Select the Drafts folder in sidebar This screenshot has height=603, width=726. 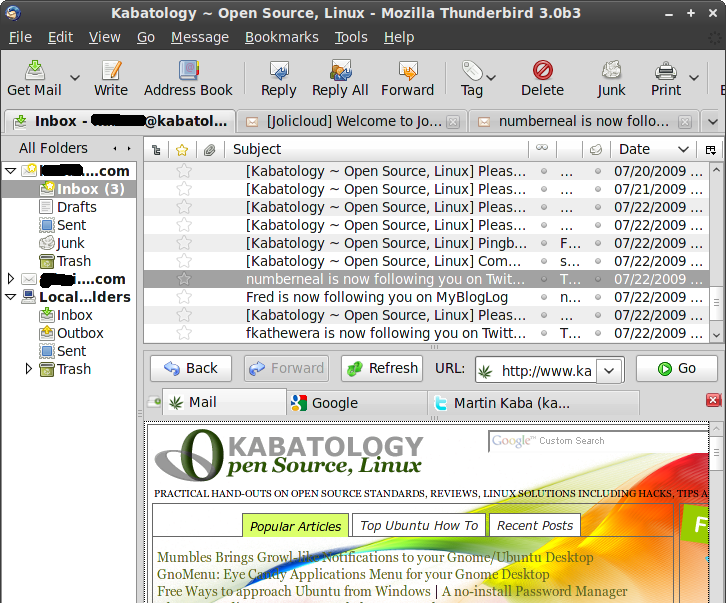coord(76,207)
